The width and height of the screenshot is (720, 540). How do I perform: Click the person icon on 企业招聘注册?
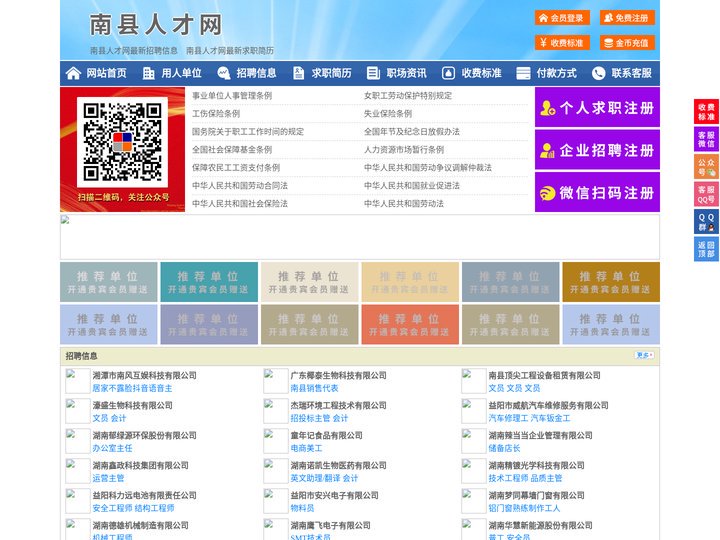pos(547,150)
